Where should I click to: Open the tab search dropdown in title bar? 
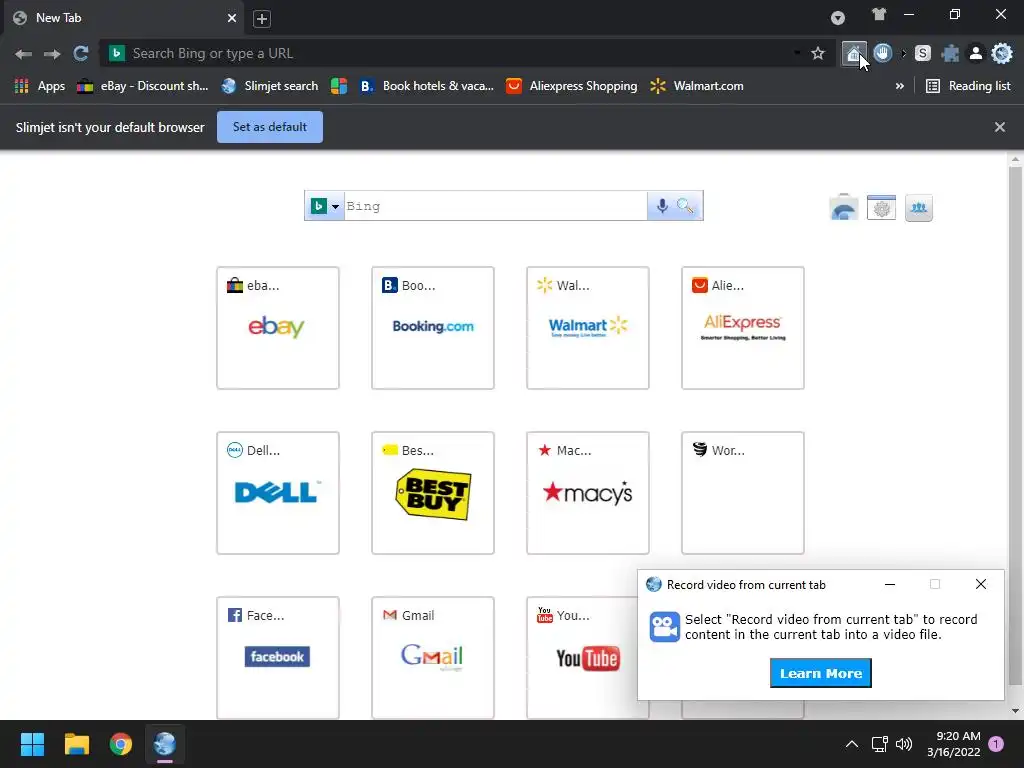[838, 18]
